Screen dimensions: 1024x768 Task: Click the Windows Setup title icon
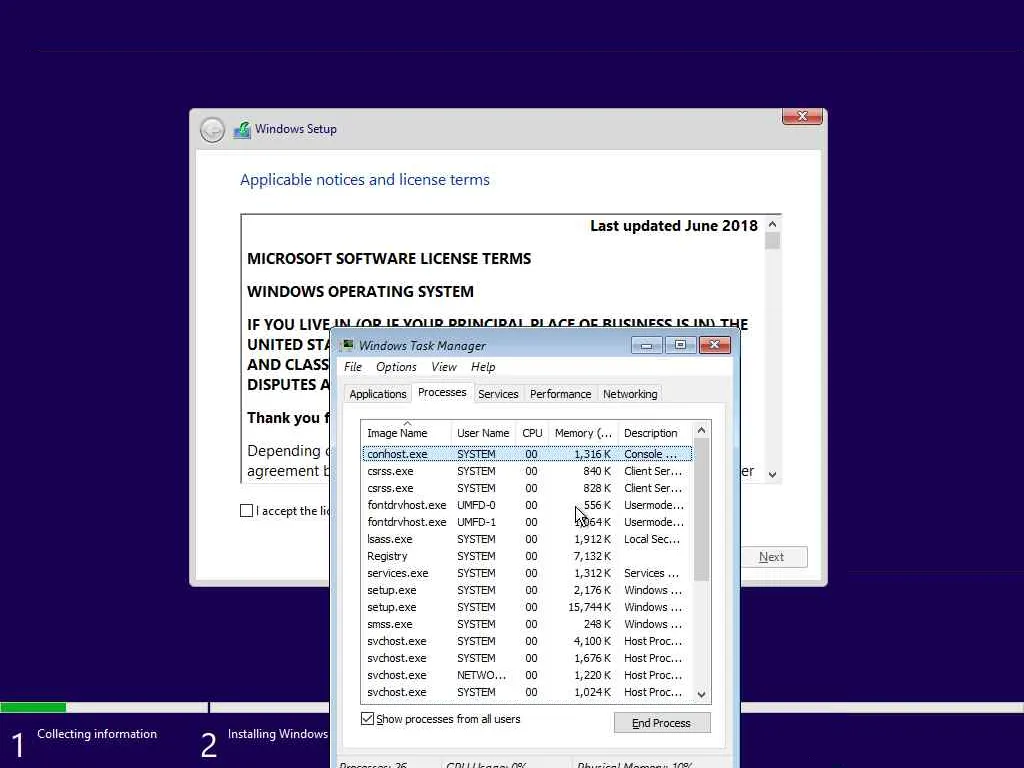(242, 129)
